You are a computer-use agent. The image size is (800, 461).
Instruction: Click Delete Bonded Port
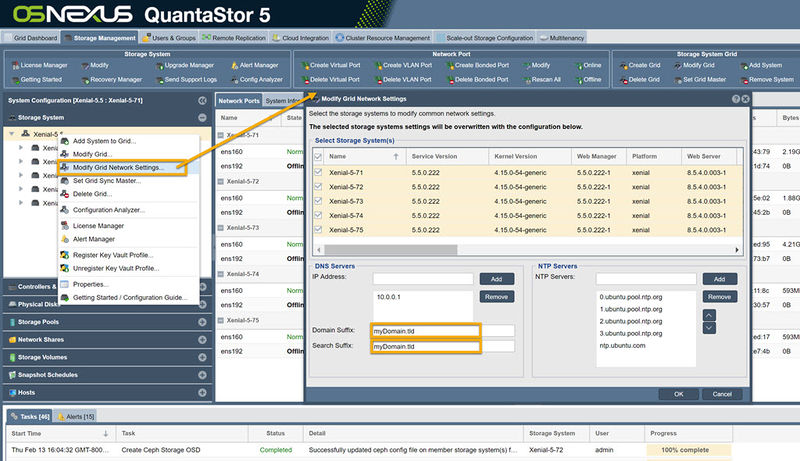(478, 80)
